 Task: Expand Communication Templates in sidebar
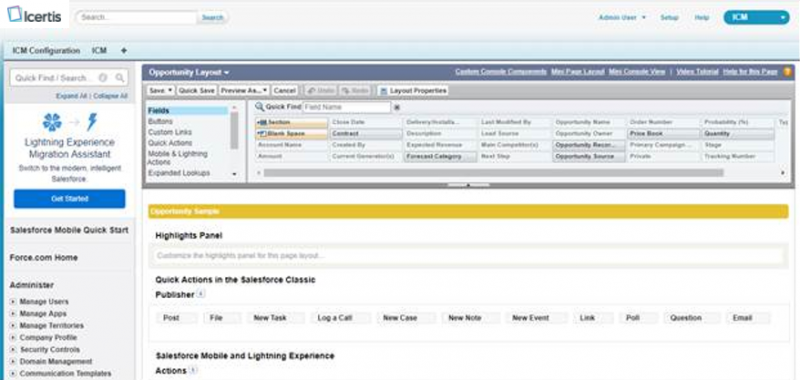(x=13, y=373)
